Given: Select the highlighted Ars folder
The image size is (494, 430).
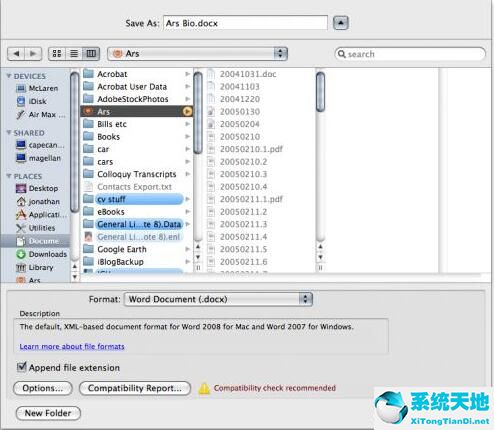Looking at the screenshot, I should click(x=136, y=111).
